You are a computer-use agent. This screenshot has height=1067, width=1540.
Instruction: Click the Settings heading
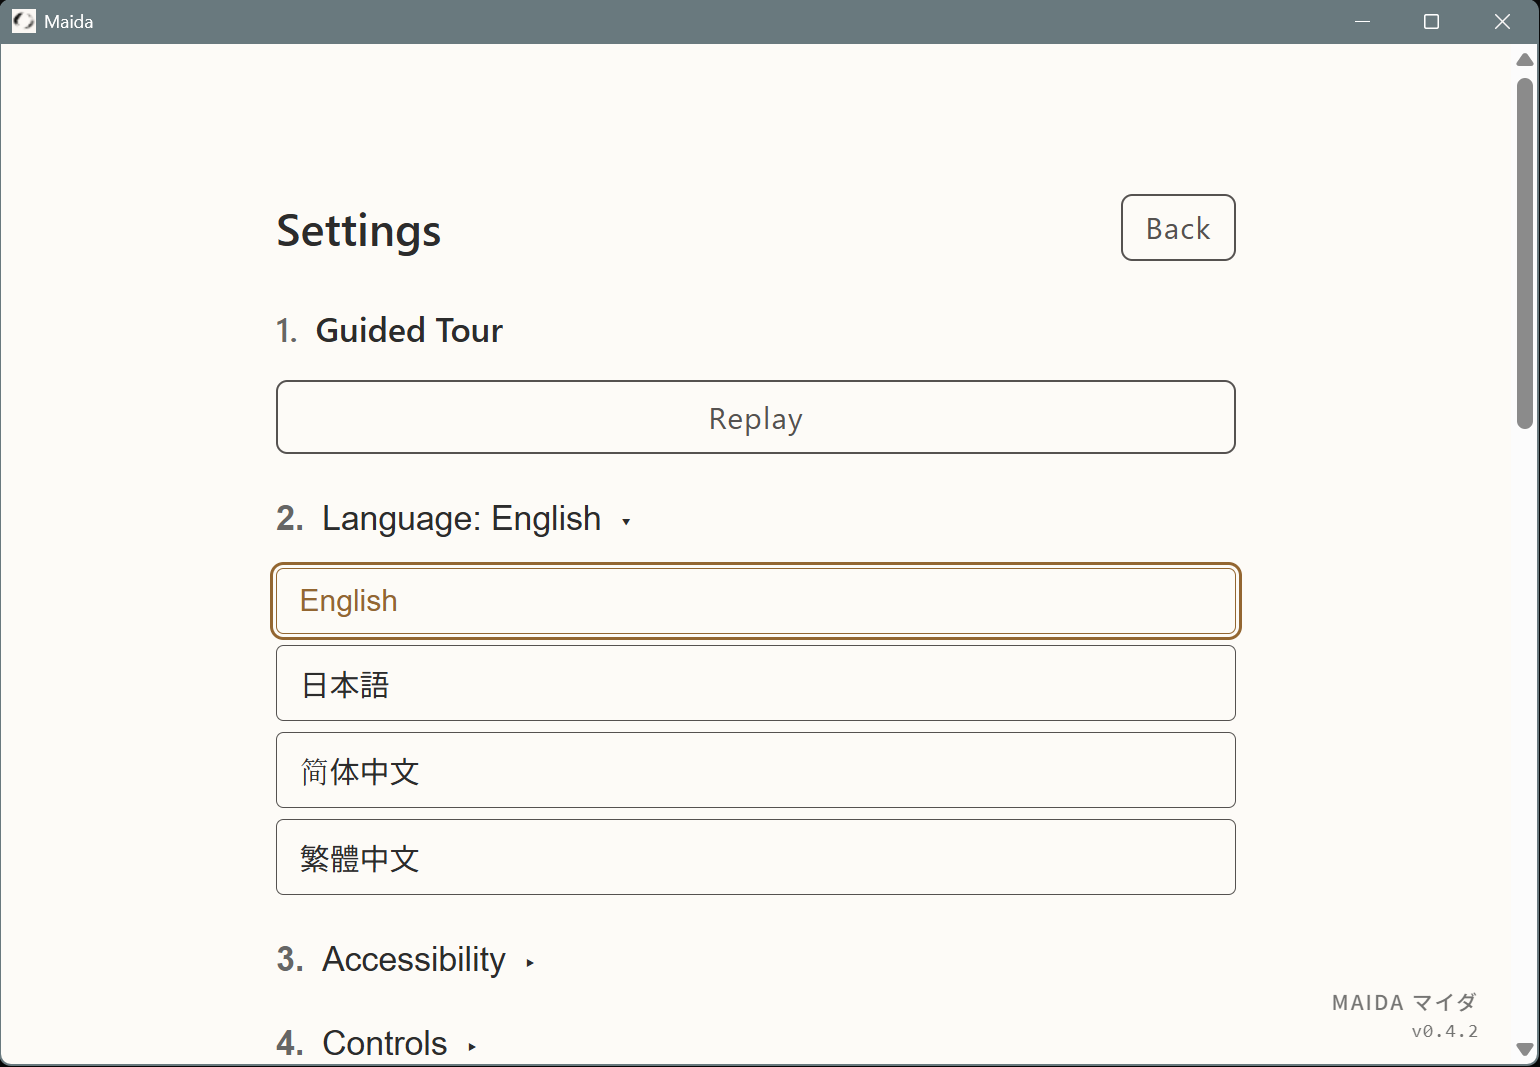point(358,231)
